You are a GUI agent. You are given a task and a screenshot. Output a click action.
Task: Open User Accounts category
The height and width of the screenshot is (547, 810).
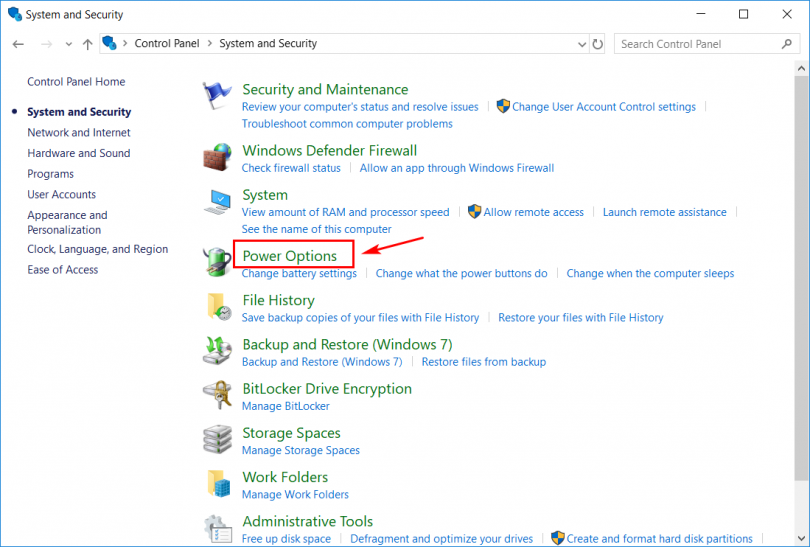(x=61, y=195)
